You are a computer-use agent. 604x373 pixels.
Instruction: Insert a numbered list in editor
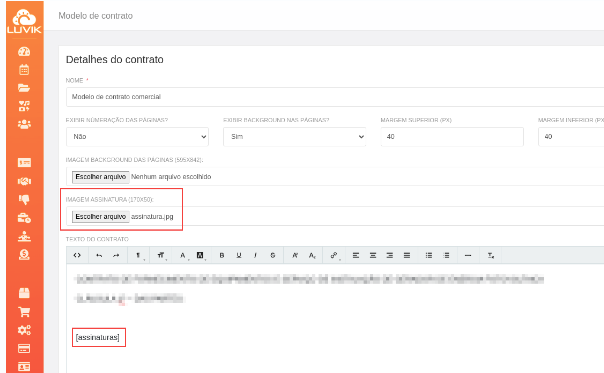pyautogui.click(x=446, y=255)
